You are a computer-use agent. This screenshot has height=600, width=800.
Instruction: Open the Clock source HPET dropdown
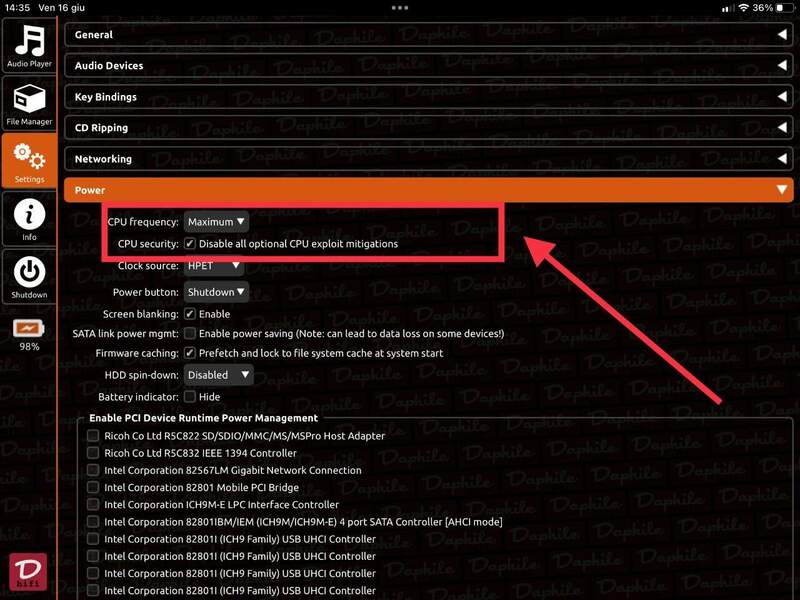pyautogui.click(x=213, y=266)
